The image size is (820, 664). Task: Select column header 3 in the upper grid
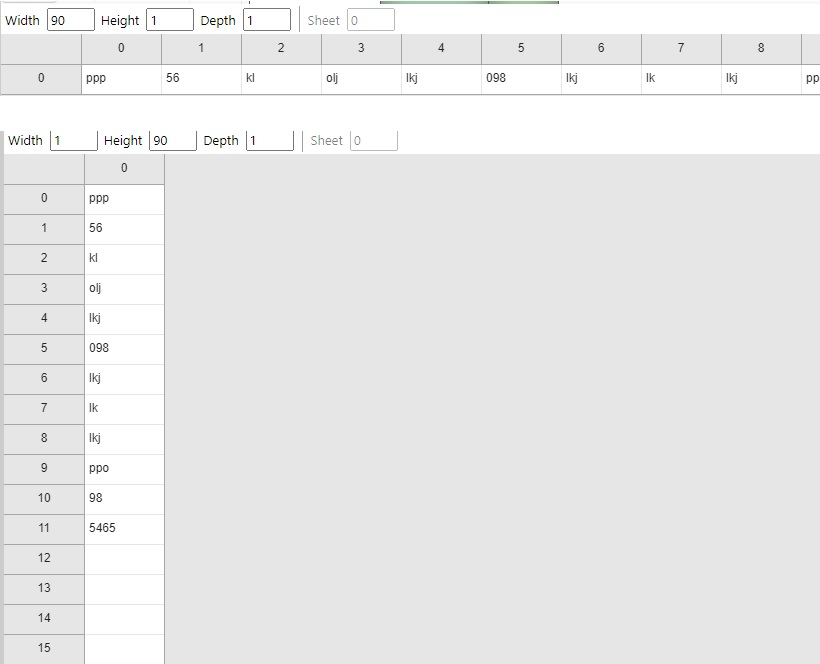pyautogui.click(x=361, y=49)
